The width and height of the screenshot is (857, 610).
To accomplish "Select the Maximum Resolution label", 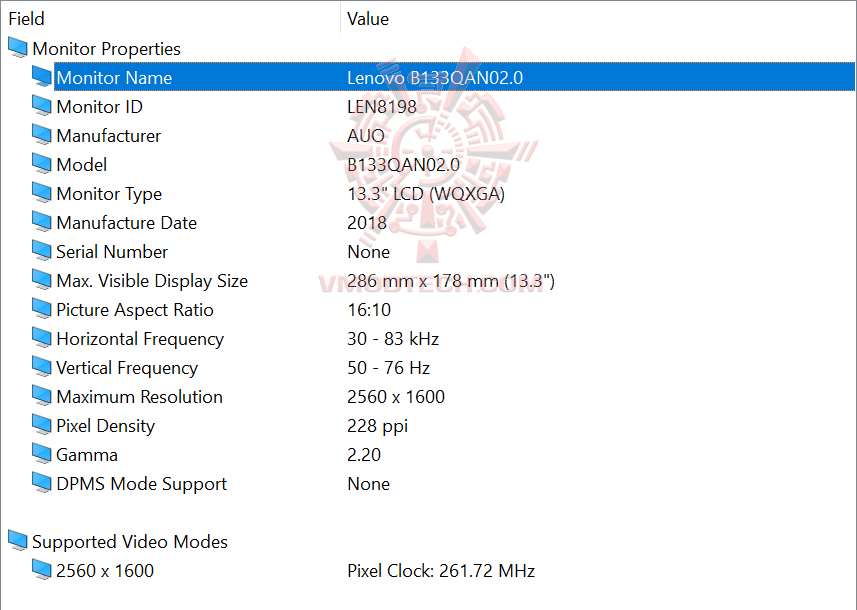I will coord(140,396).
